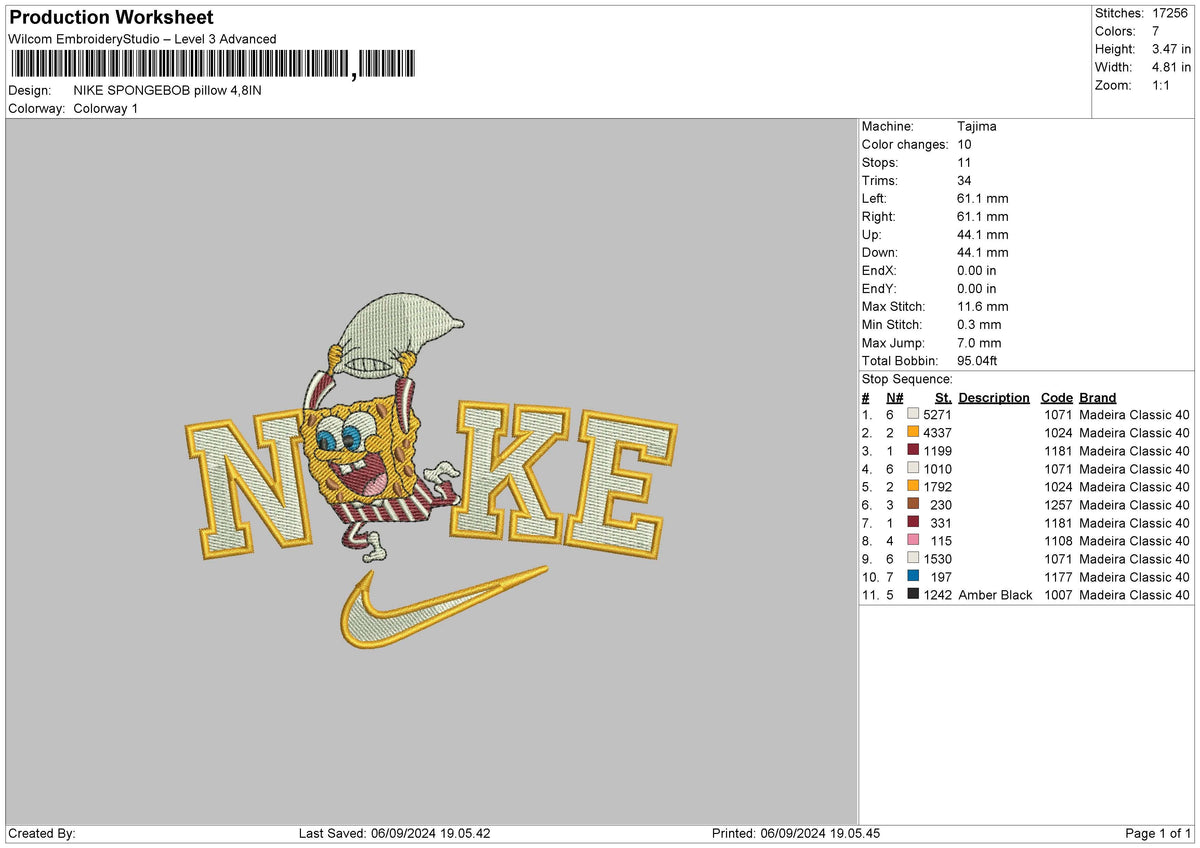
Task: Click the Description column header
Action: click(993, 398)
